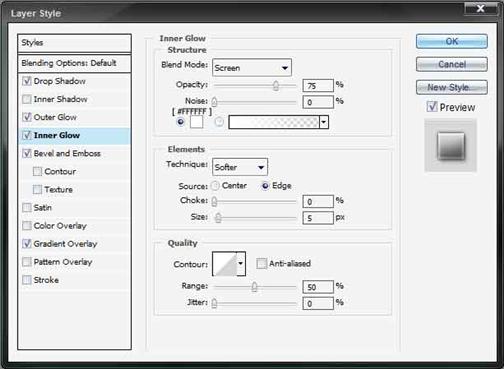The width and height of the screenshot is (504, 369).
Task: Choose Center as glow source
Action: coord(216,186)
